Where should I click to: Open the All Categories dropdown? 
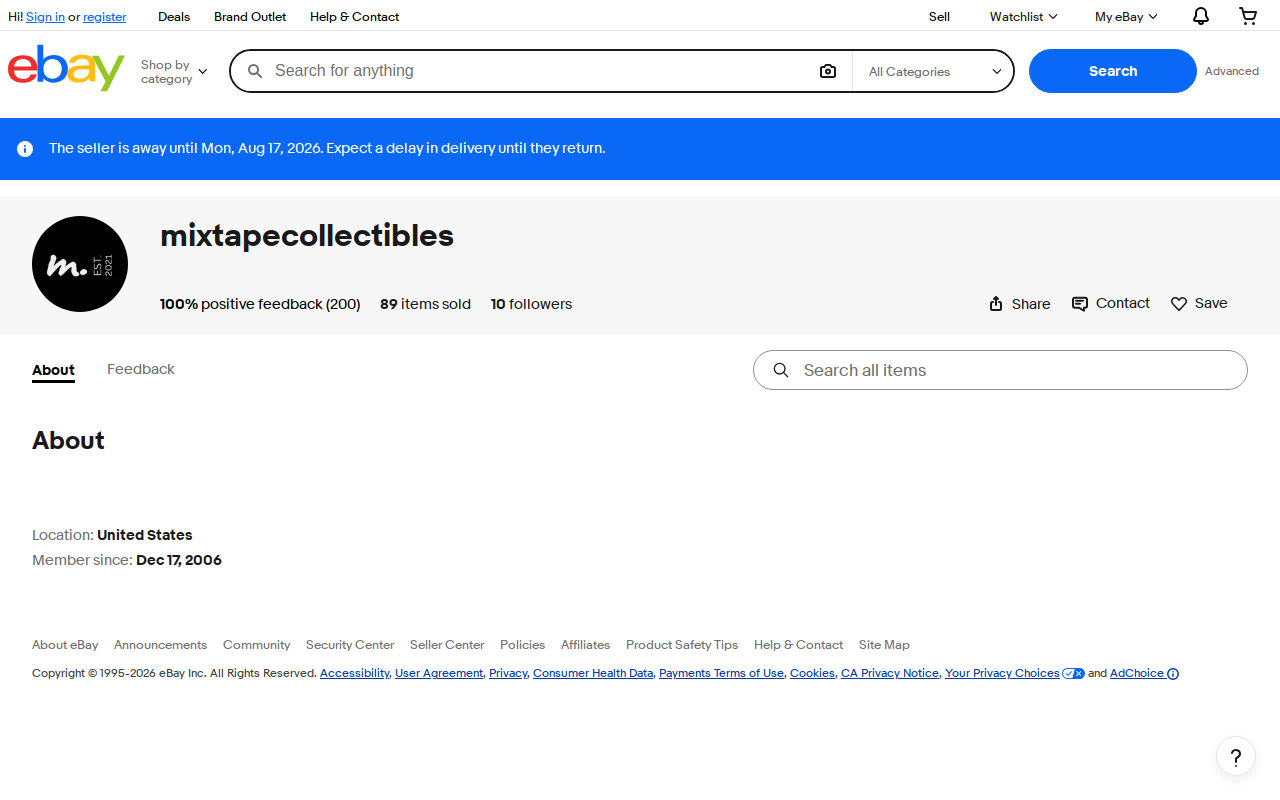[934, 72]
